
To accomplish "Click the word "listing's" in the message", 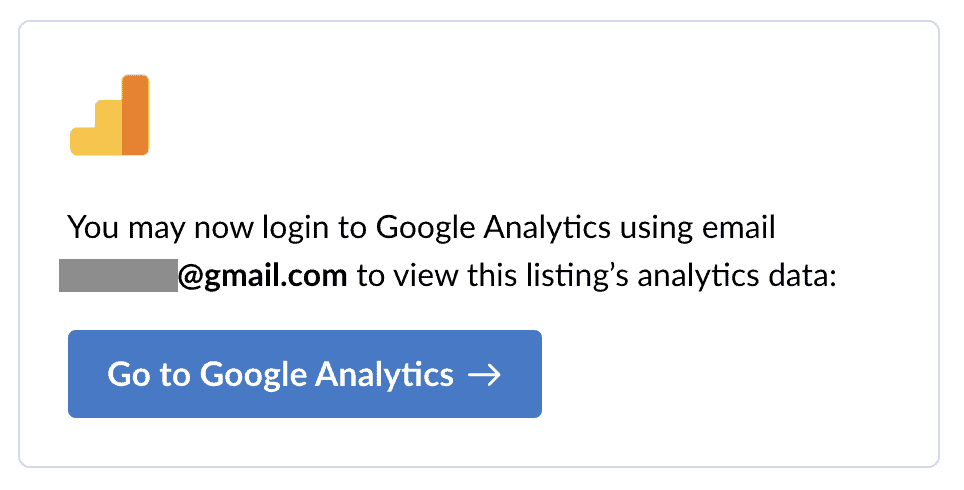I will pos(577,276).
